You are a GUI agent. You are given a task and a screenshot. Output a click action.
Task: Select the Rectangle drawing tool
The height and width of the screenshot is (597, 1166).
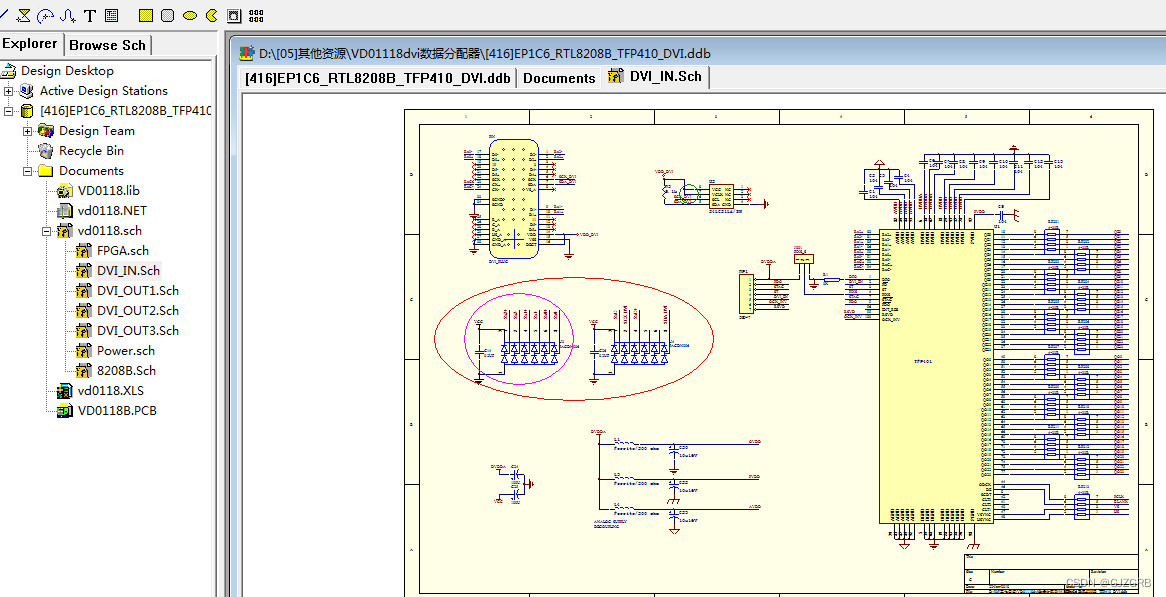(146, 15)
